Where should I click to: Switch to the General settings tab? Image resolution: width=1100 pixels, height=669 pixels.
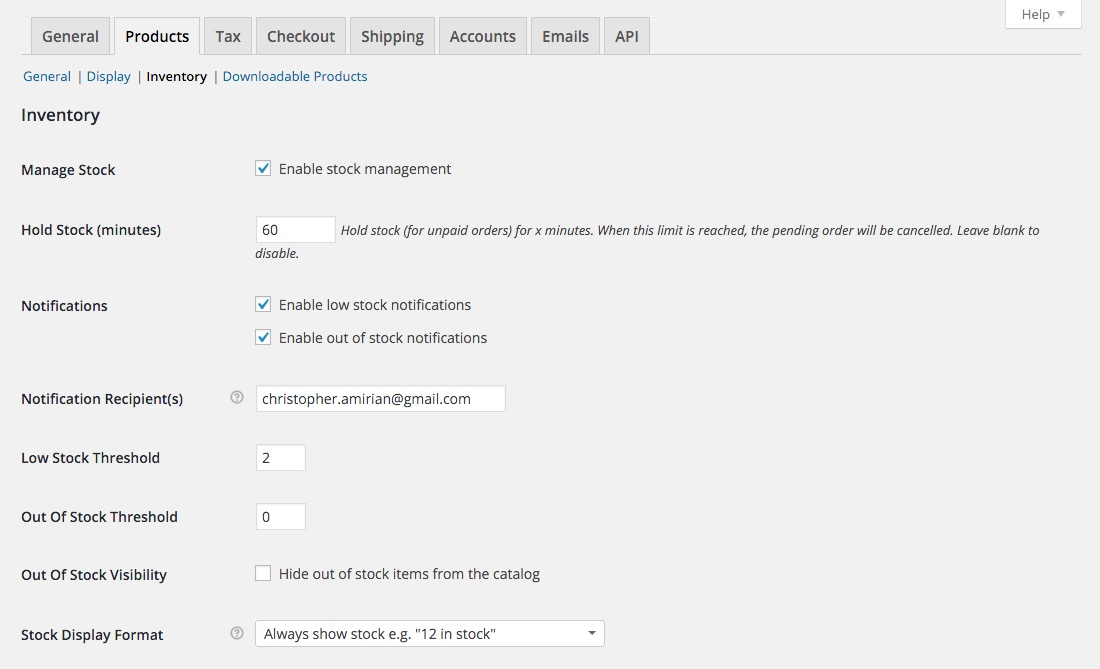tap(70, 36)
